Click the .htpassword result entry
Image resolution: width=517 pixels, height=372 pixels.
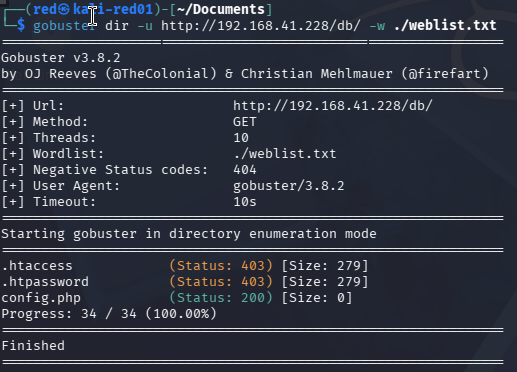[x=45, y=282]
